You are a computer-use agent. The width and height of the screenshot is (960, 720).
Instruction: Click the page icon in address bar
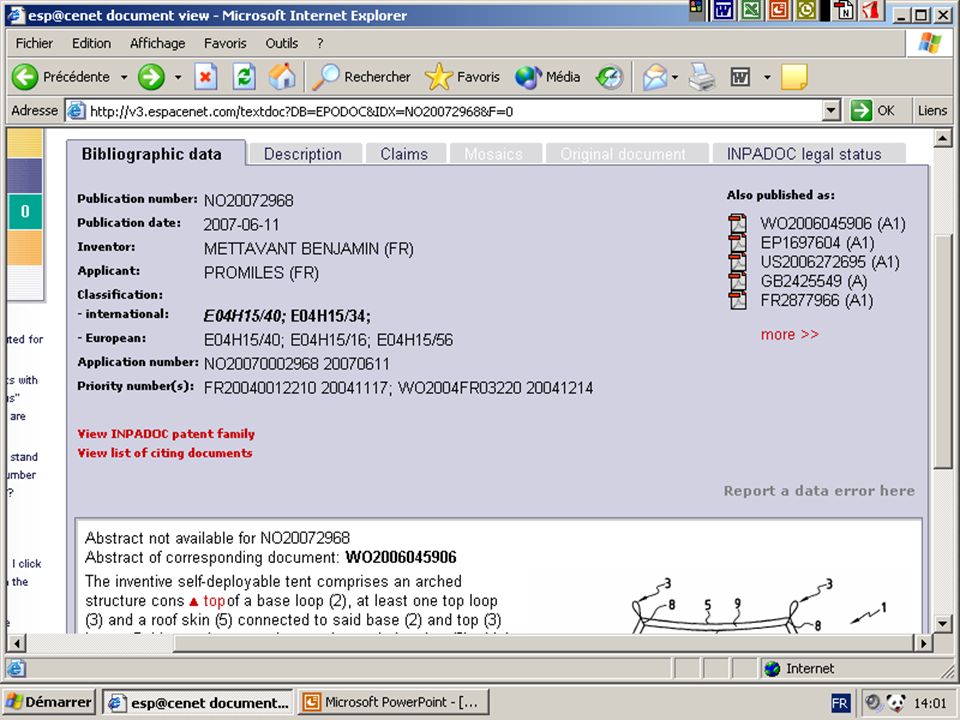[x=76, y=111]
